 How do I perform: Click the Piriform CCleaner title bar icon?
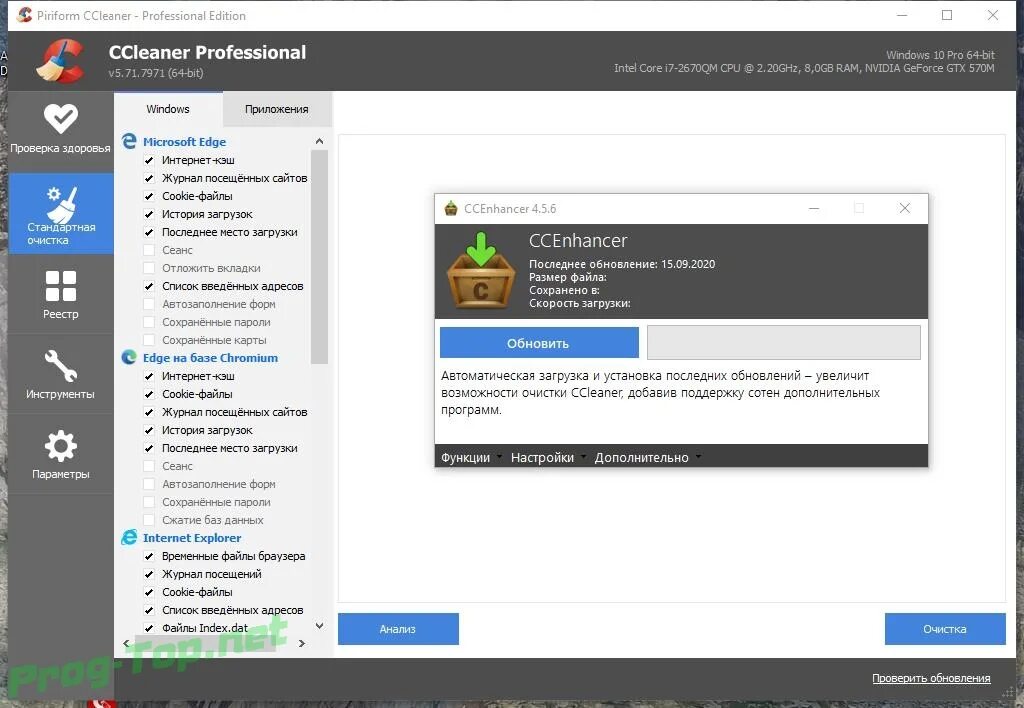[x=24, y=15]
